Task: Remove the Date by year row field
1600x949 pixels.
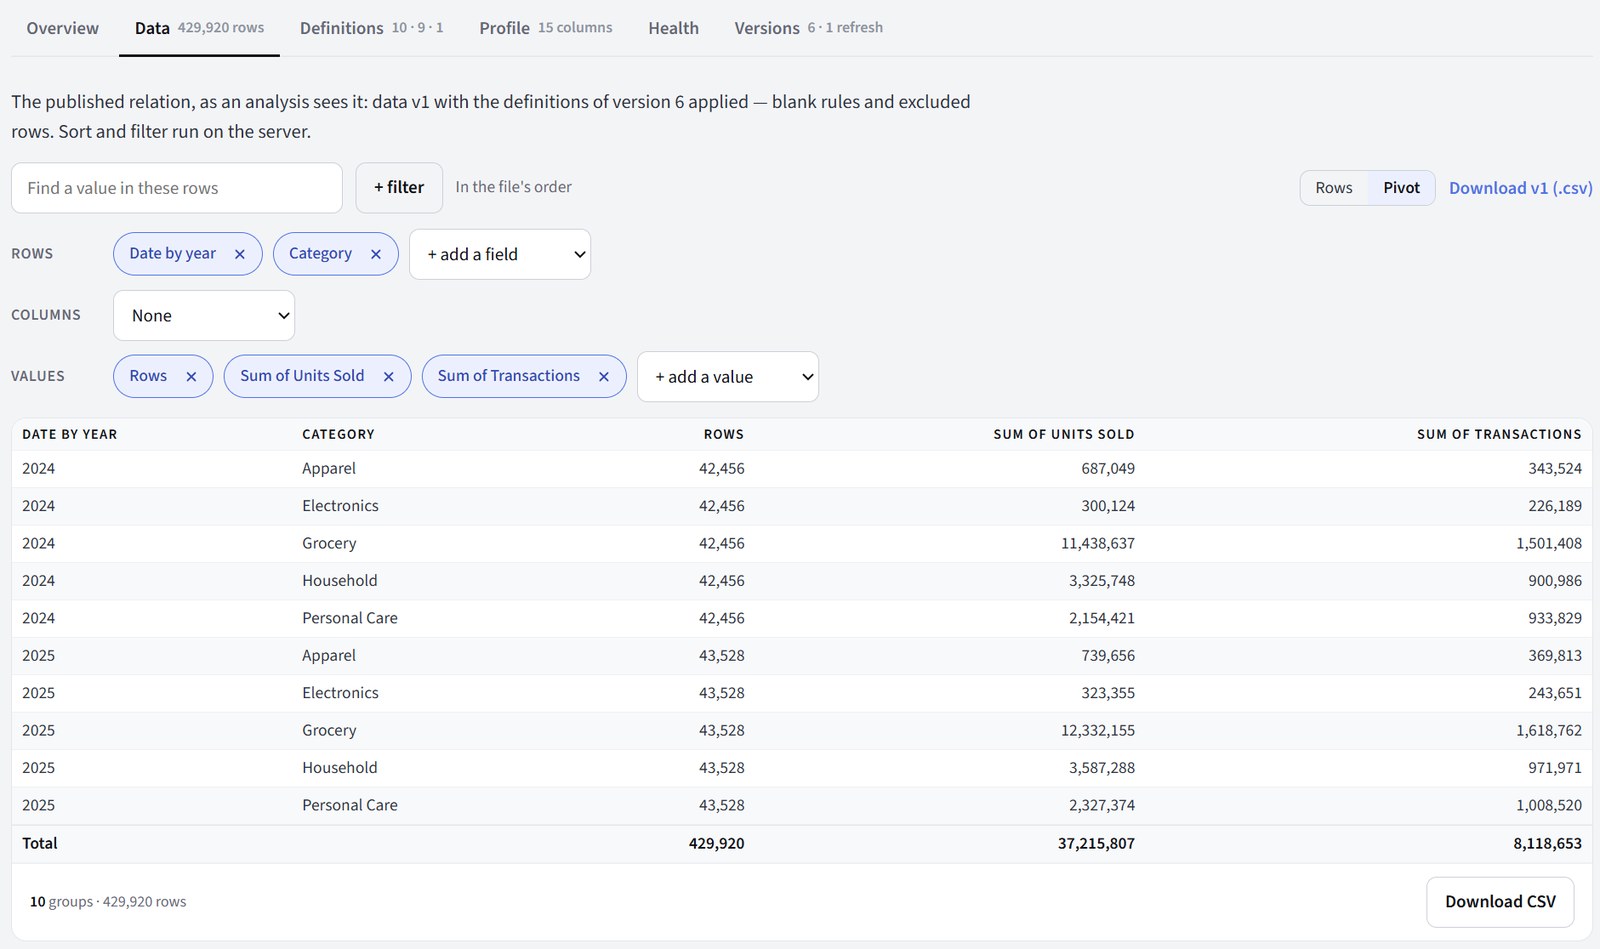Action: point(240,254)
